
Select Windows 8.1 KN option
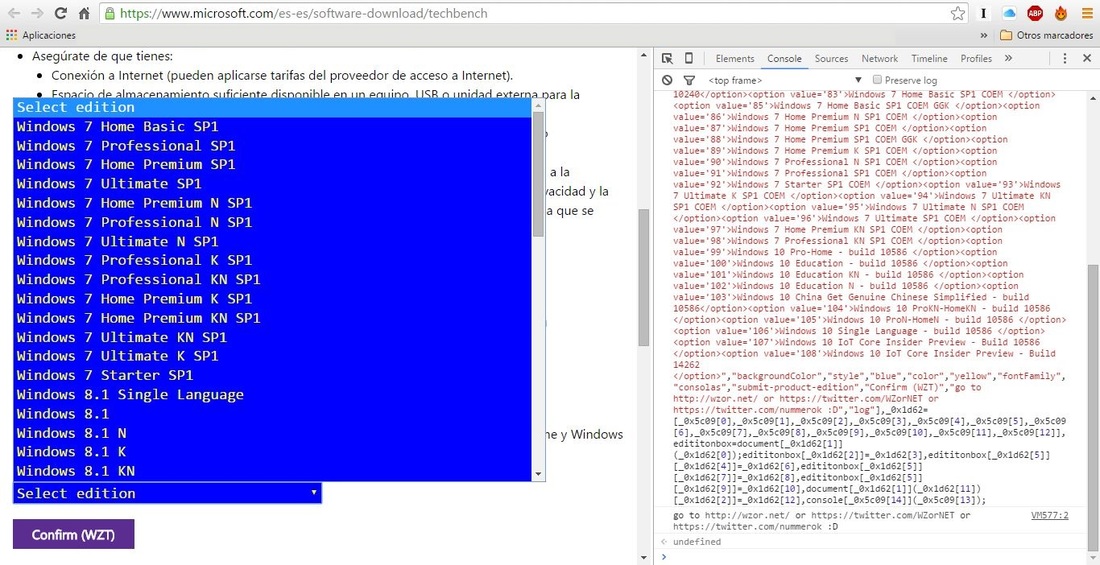pos(273,470)
